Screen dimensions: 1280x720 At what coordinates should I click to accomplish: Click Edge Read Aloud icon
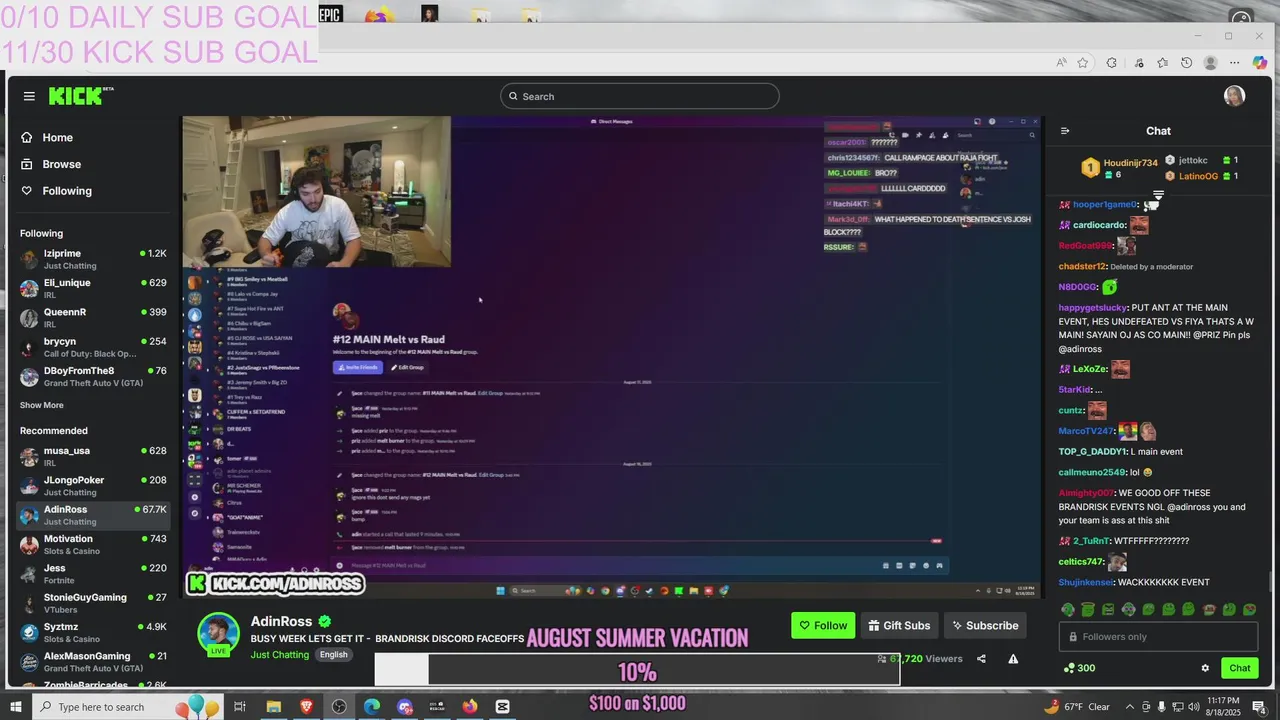(1062, 63)
